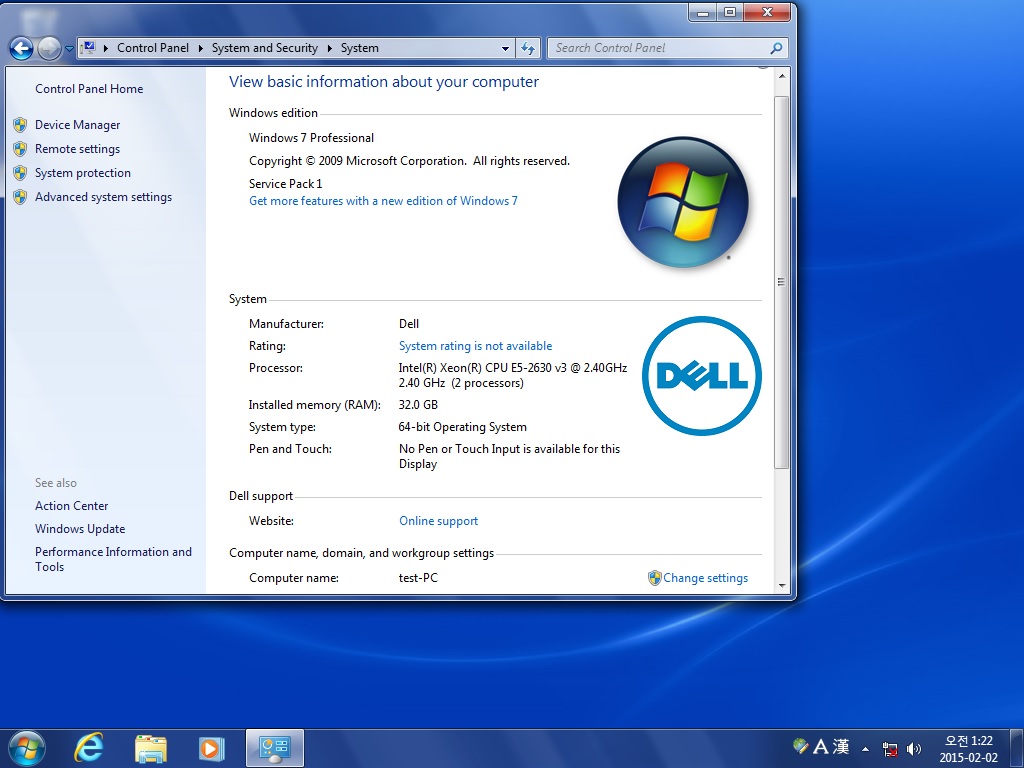This screenshot has width=1024, height=768.
Task: Select System and Security breadcrumb
Action: pos(264,48)
